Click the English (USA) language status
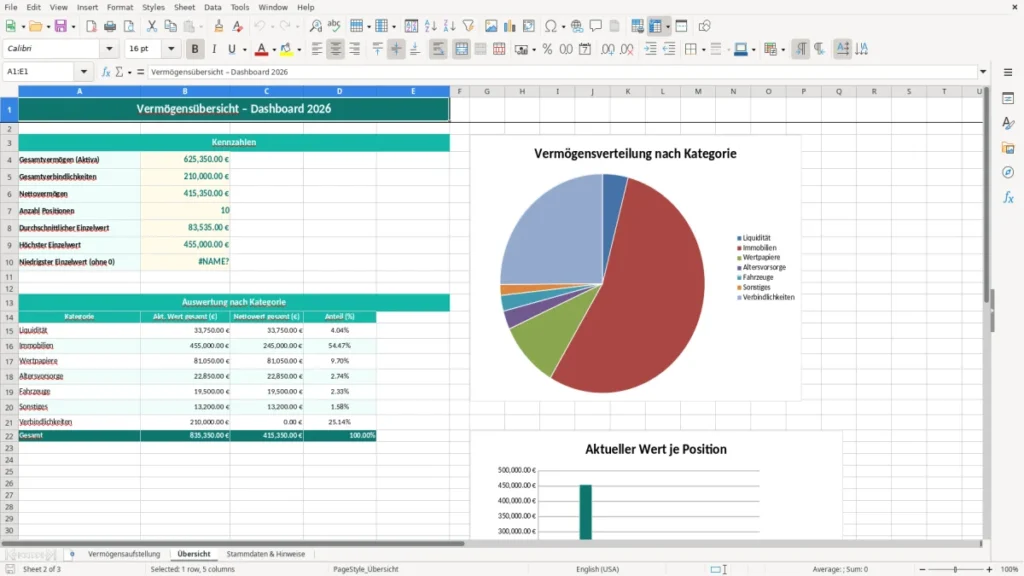This screenshot has width=1024, height=576. 598,569
